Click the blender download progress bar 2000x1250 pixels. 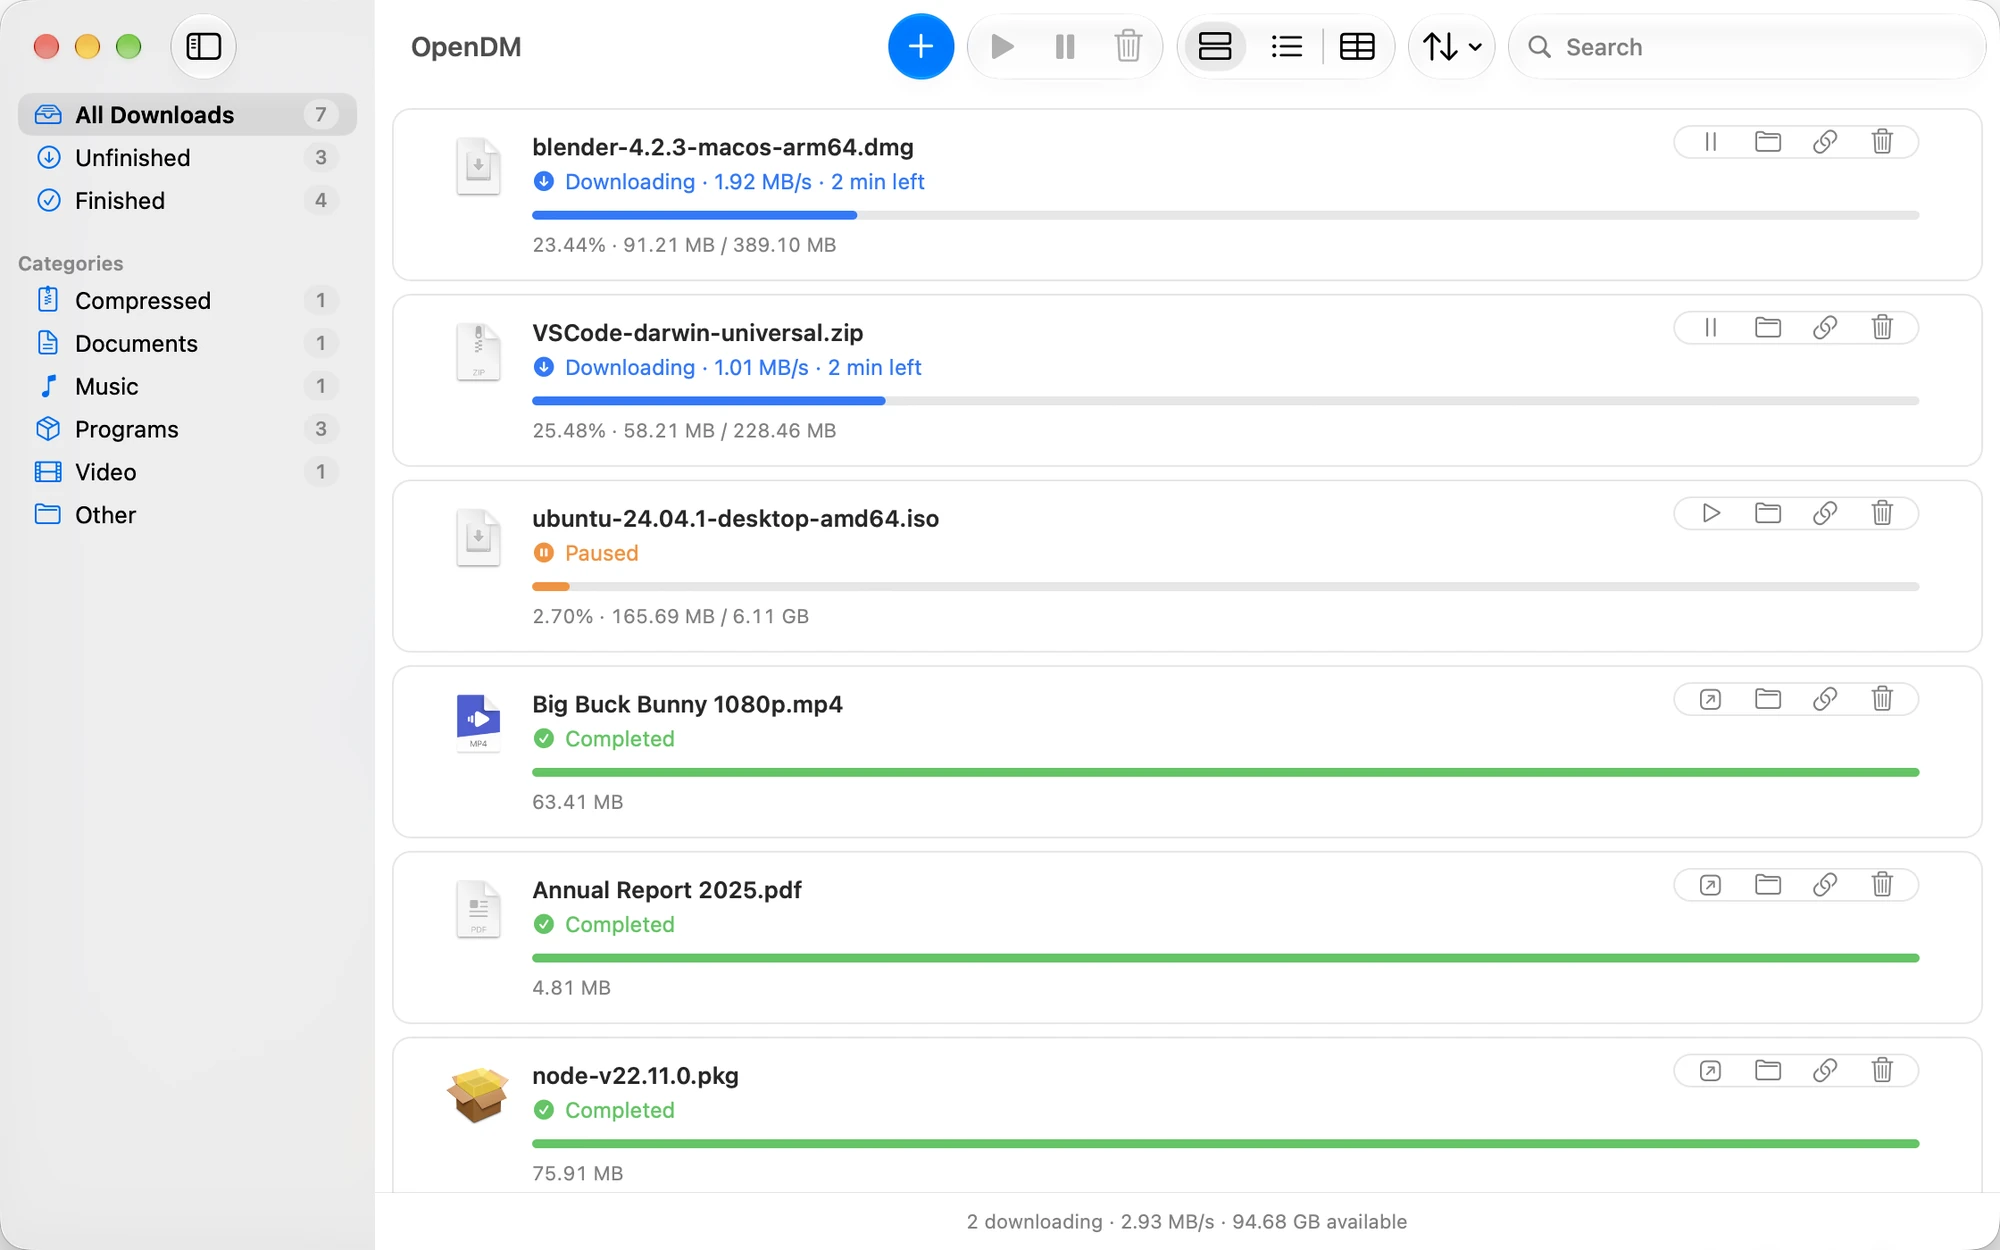click(1225, 215)
